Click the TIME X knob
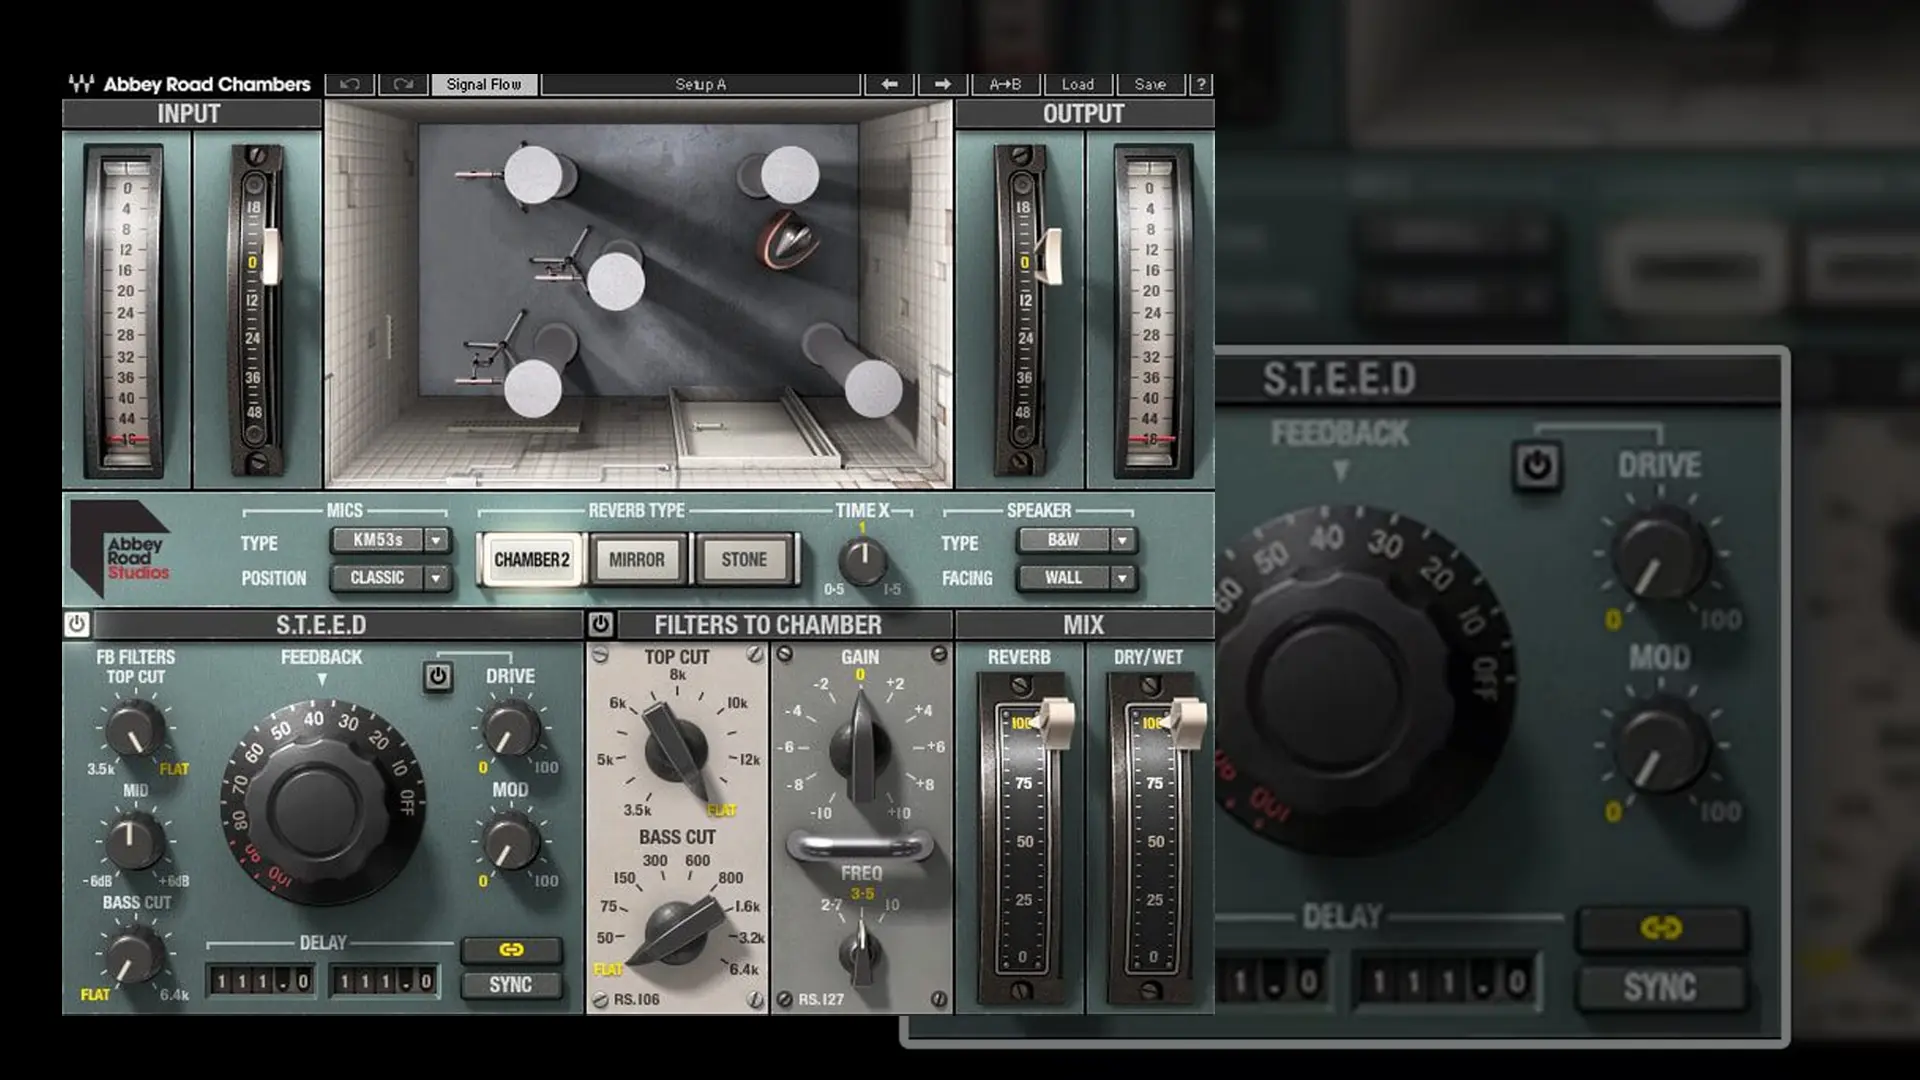Viewport: 1920px width, 1080px height. click(862, 561)
